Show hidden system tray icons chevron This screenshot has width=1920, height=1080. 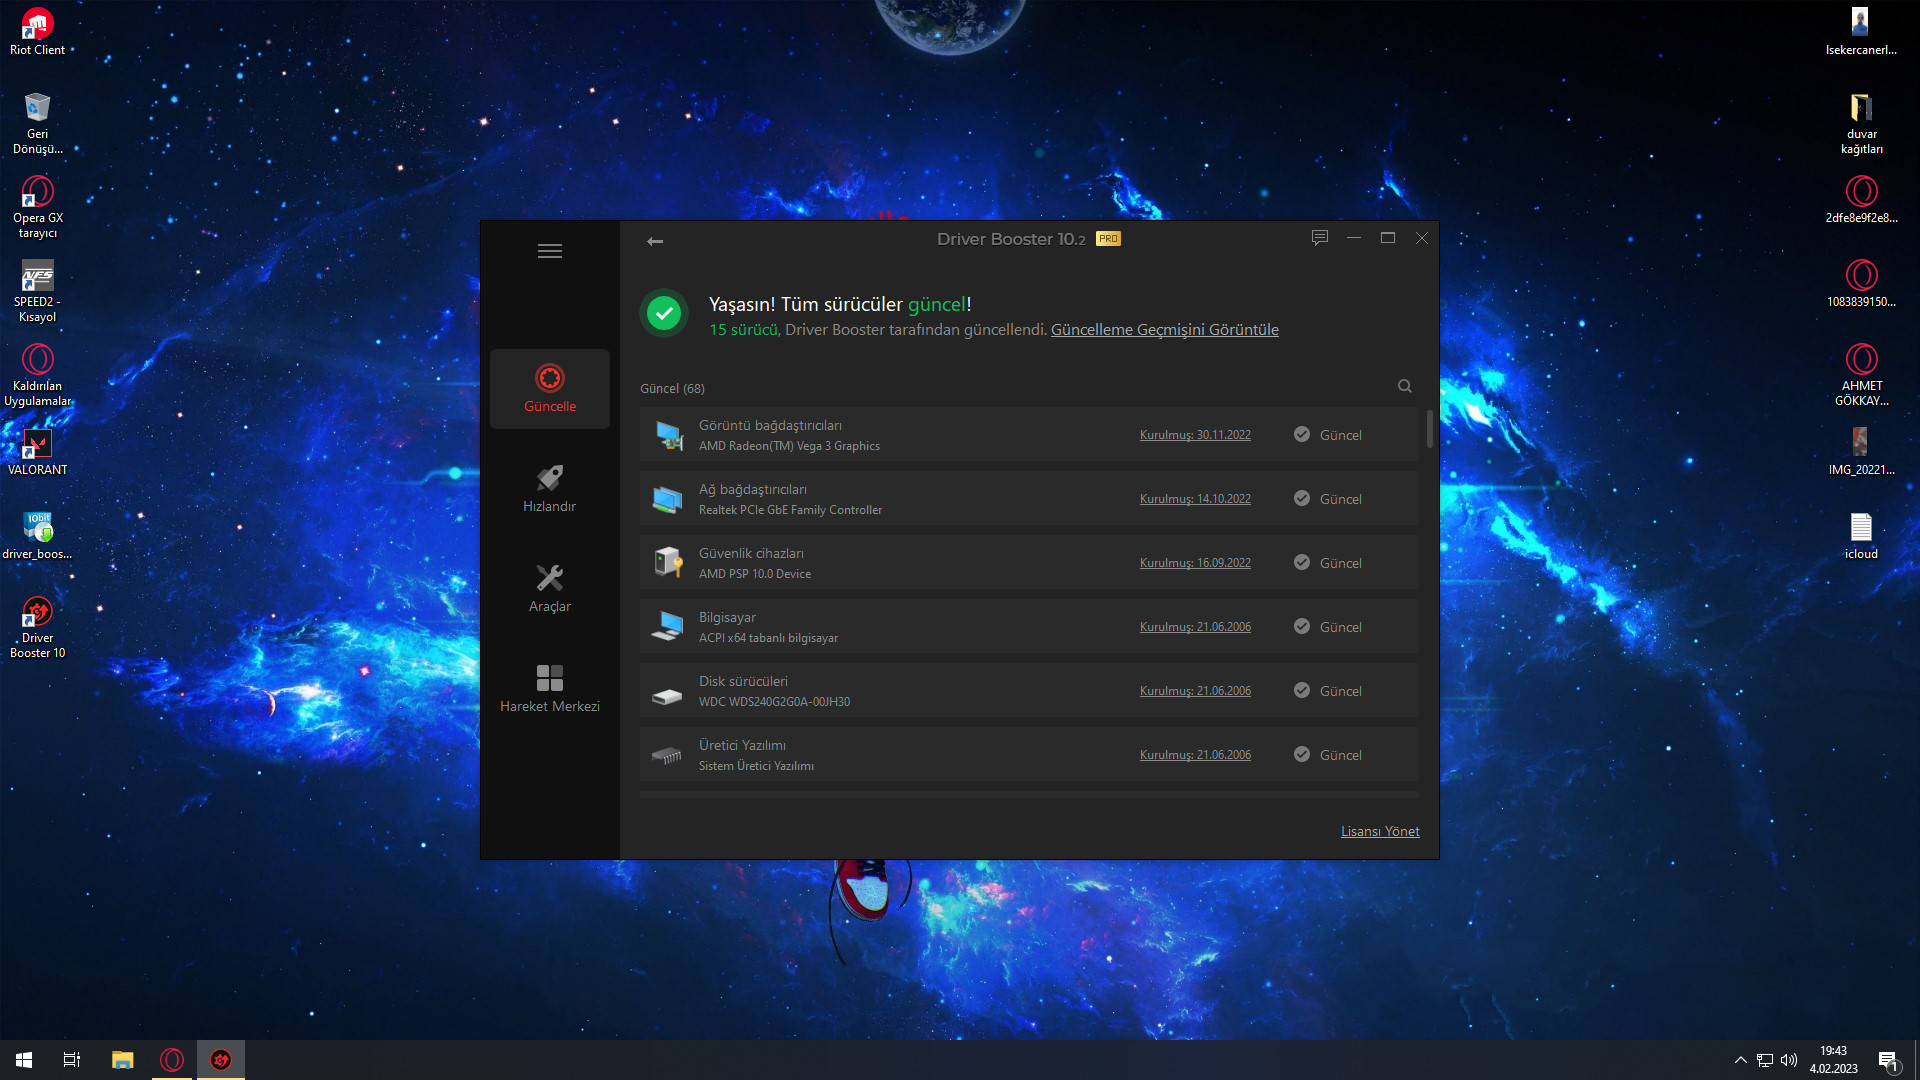click(1741, 1060)
